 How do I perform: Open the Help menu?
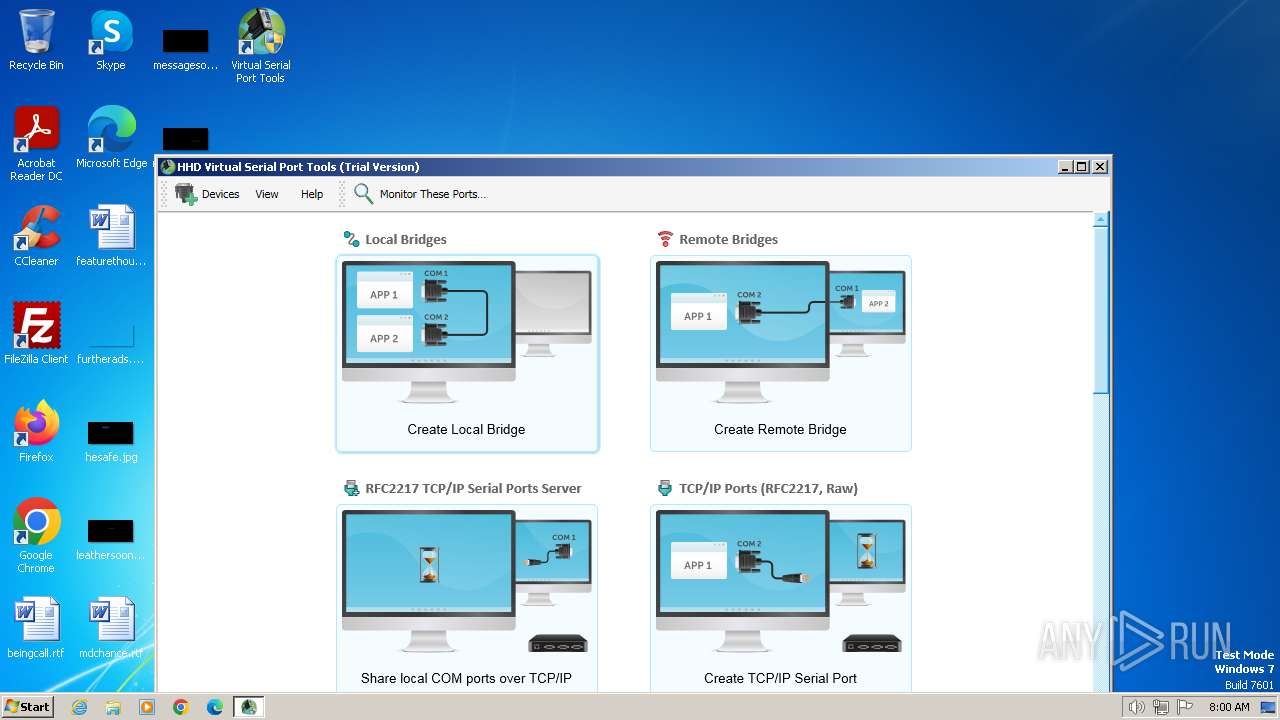[x=312, y=194]
